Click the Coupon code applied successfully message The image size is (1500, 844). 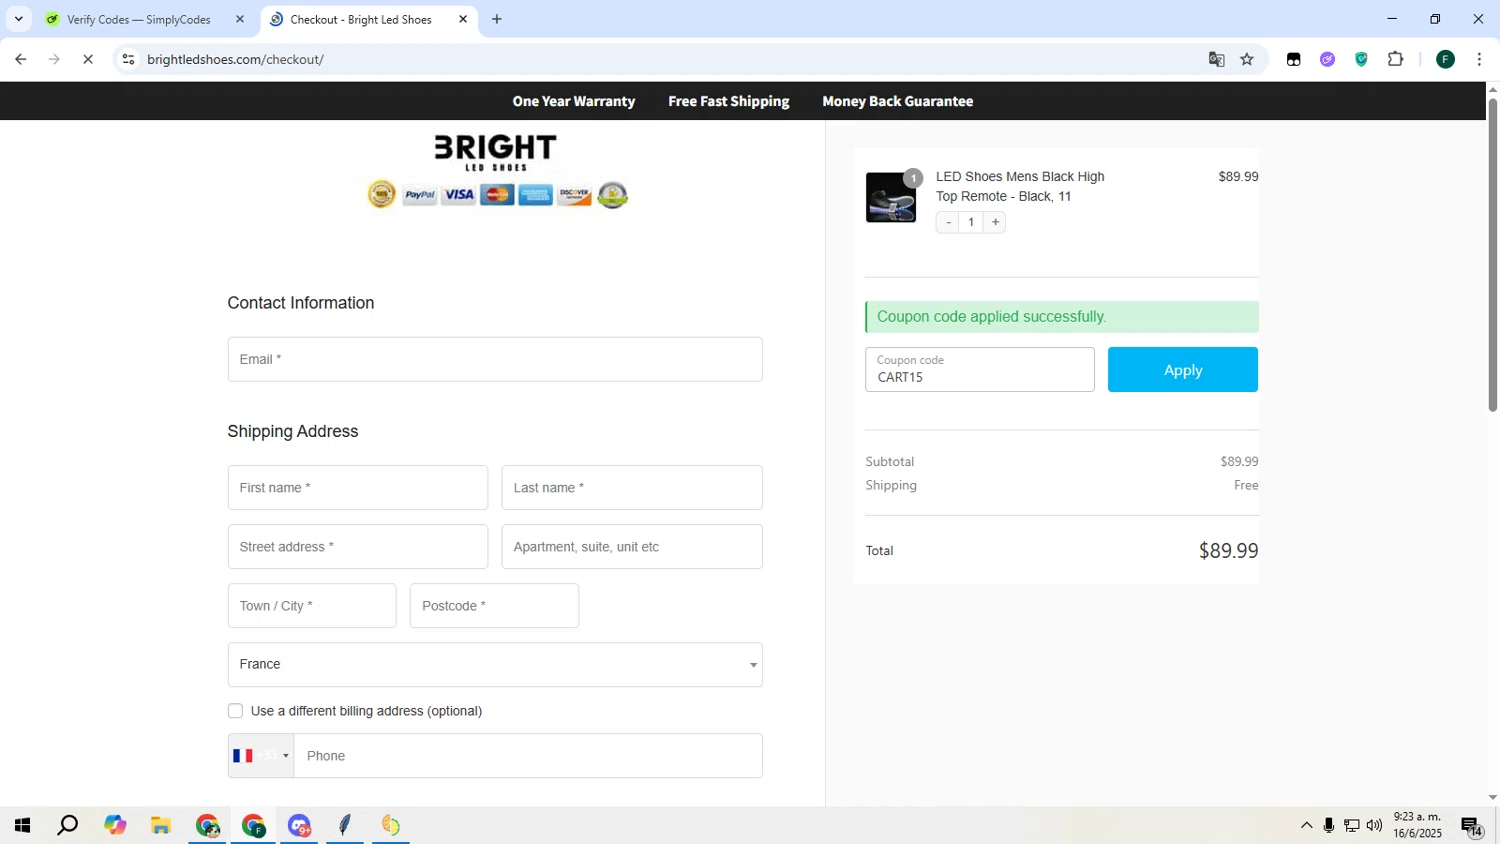pos(1062,317)
